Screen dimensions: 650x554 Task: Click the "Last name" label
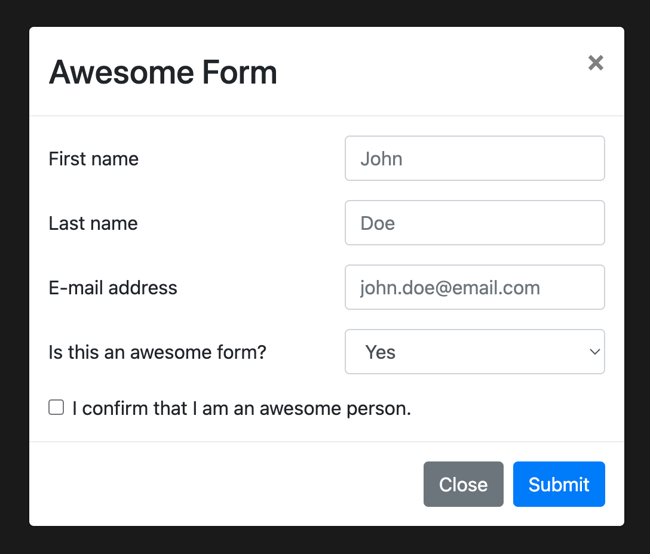click(x=93, y=223)
